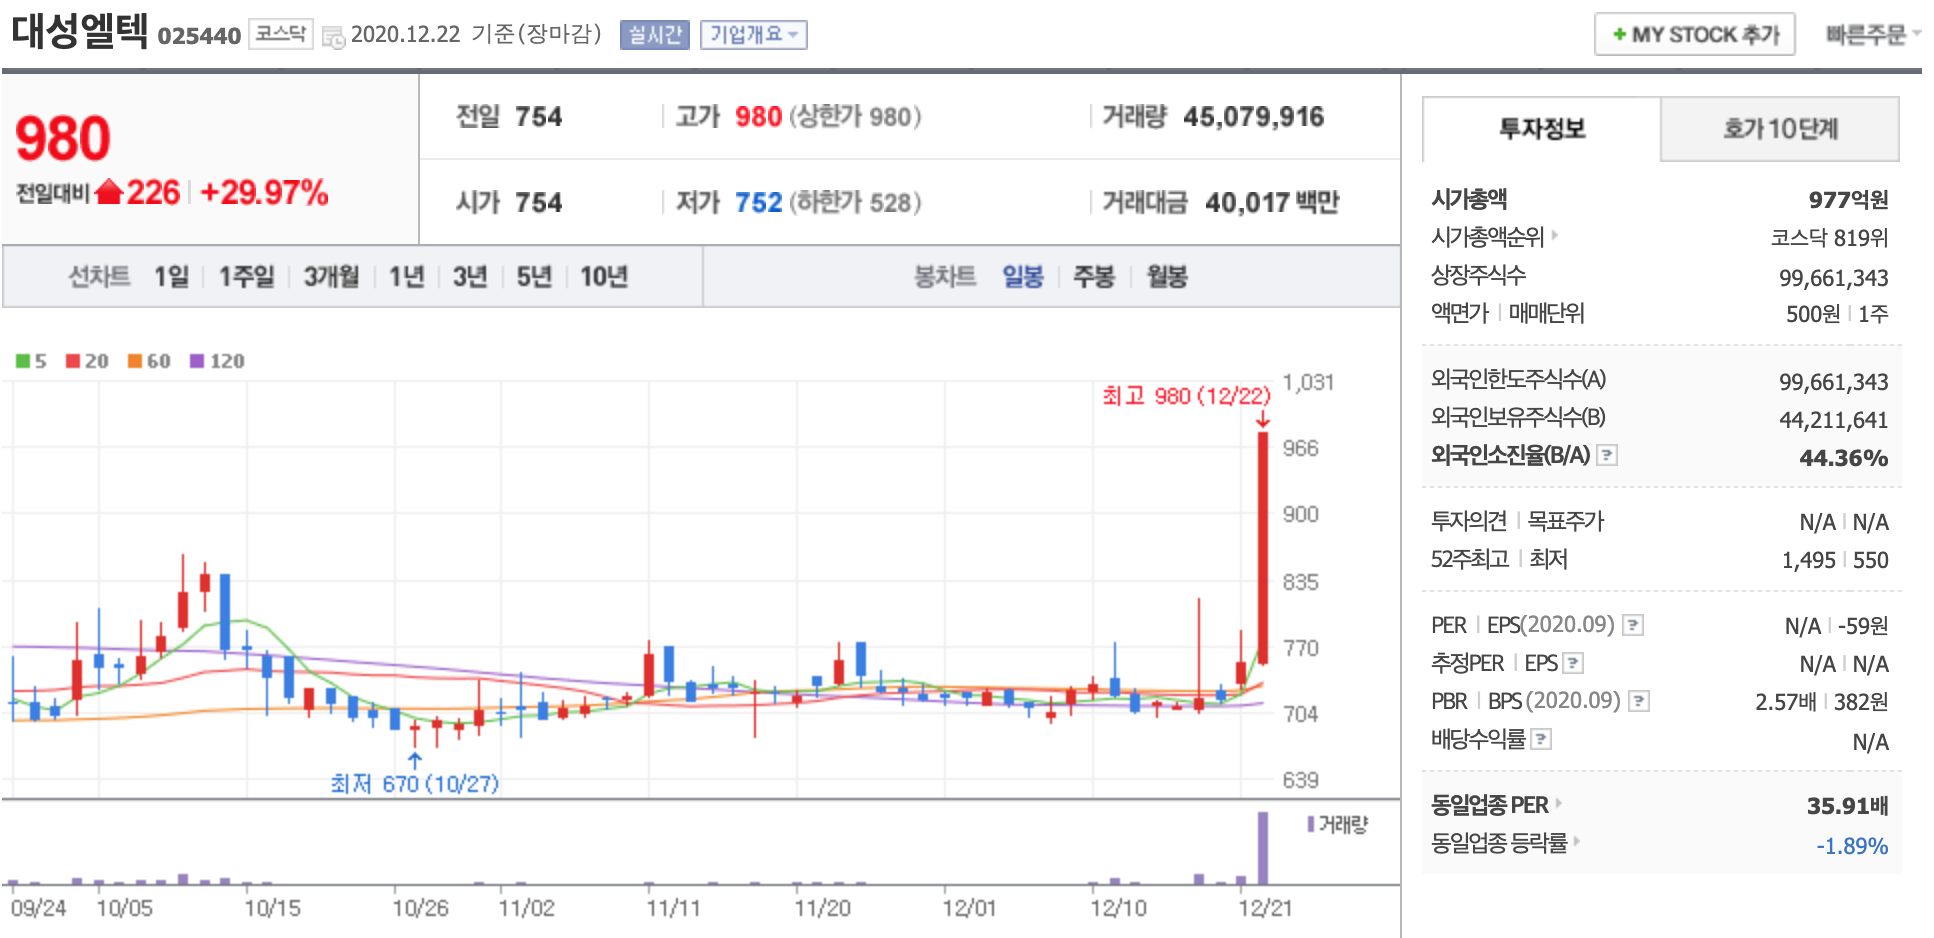This screenshot has width=1934, height=938.
Task: Select the 1년 line chart period
Action: (406, 276)
